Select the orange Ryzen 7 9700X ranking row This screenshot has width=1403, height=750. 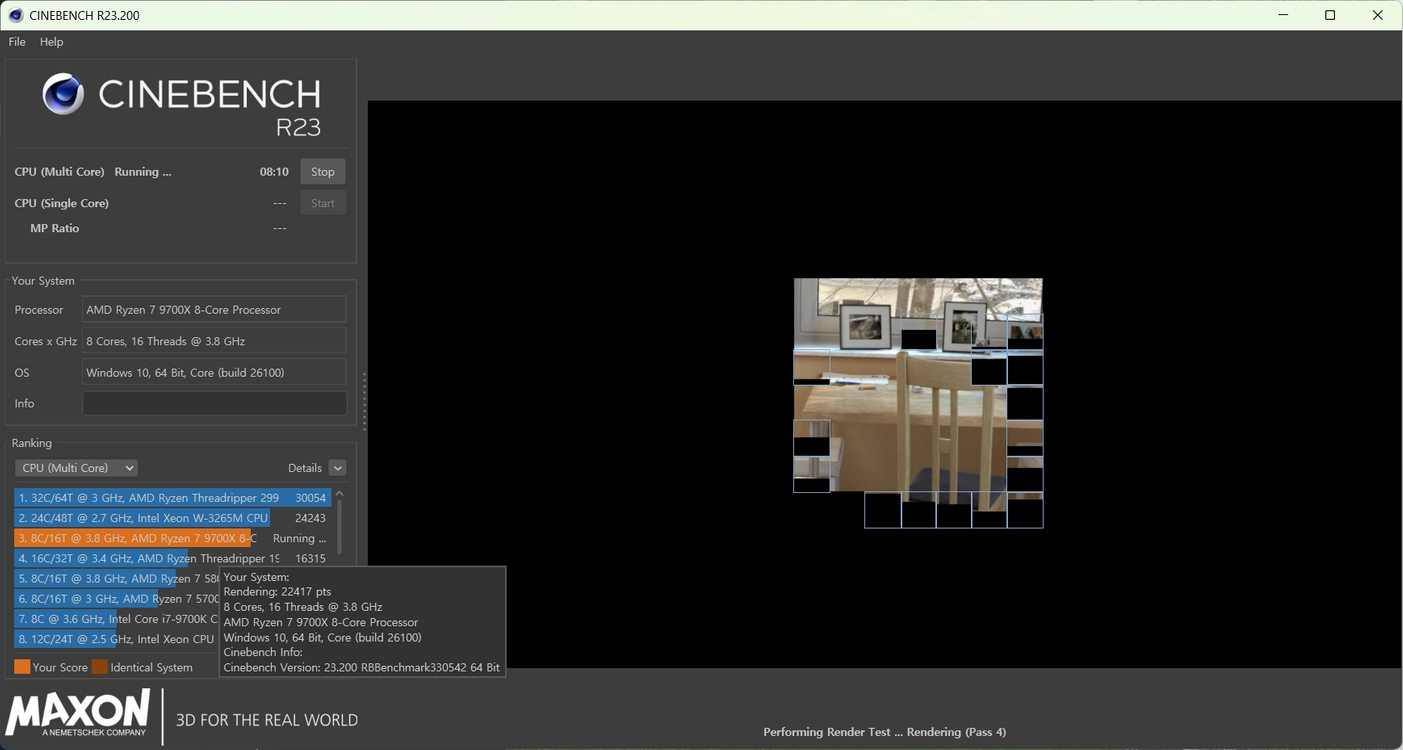(172, 538)
